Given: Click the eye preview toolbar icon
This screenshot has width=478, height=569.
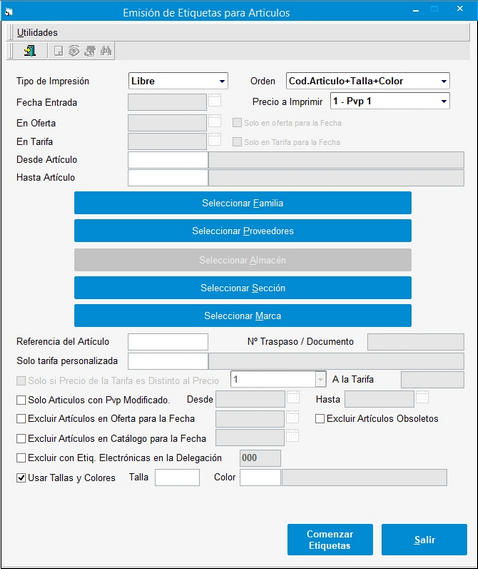Looking at the screenshot, I should 74,51.
